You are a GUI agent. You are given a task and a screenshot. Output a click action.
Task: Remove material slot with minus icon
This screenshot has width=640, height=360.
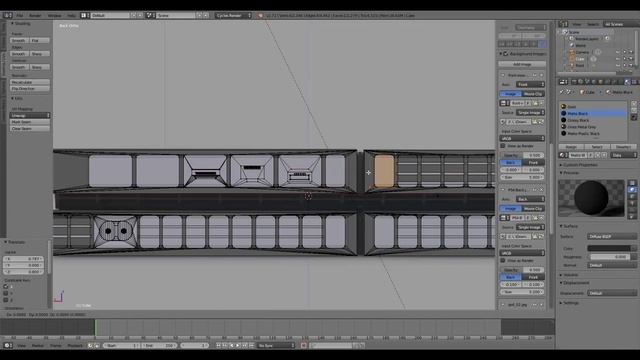(x=634, y=111)
